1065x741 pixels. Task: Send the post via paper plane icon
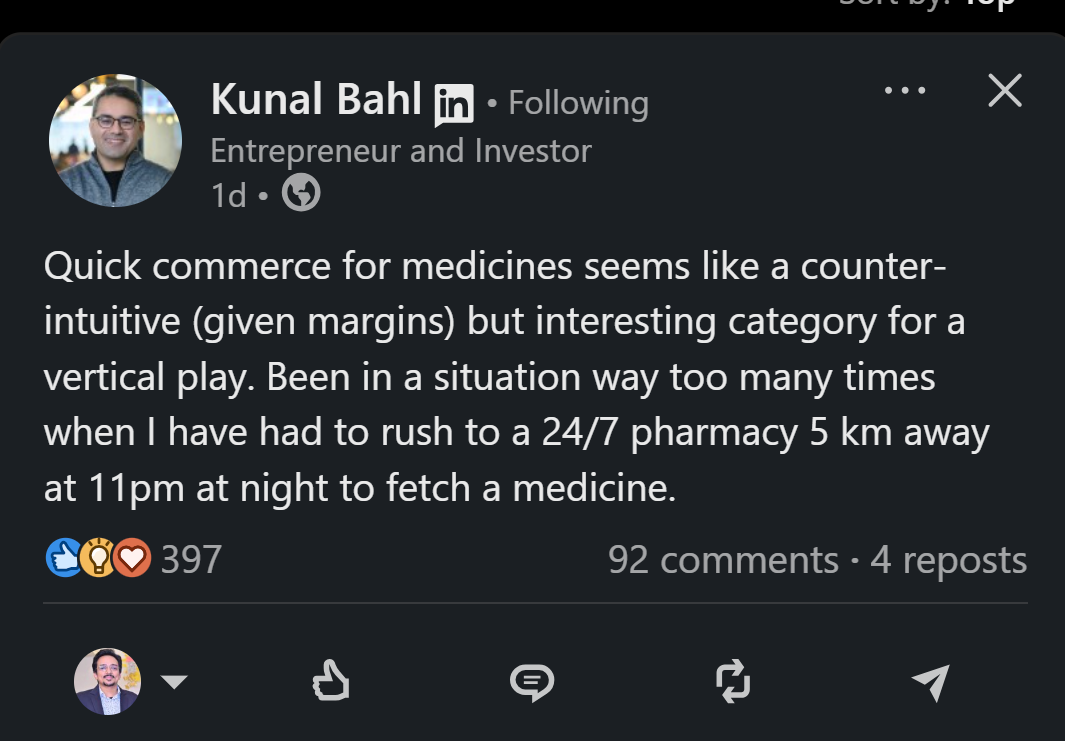pyautogui.click(x=930, y=682)
